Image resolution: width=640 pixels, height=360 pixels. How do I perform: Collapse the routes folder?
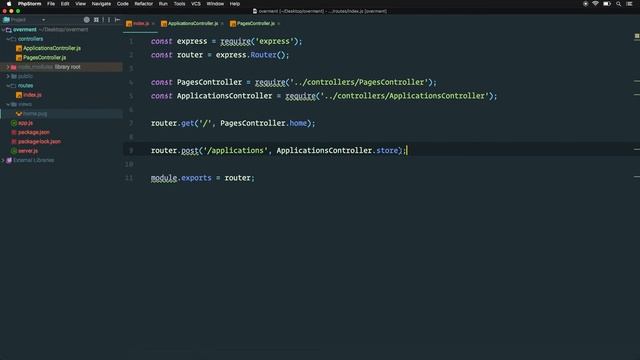click(8, 86)
